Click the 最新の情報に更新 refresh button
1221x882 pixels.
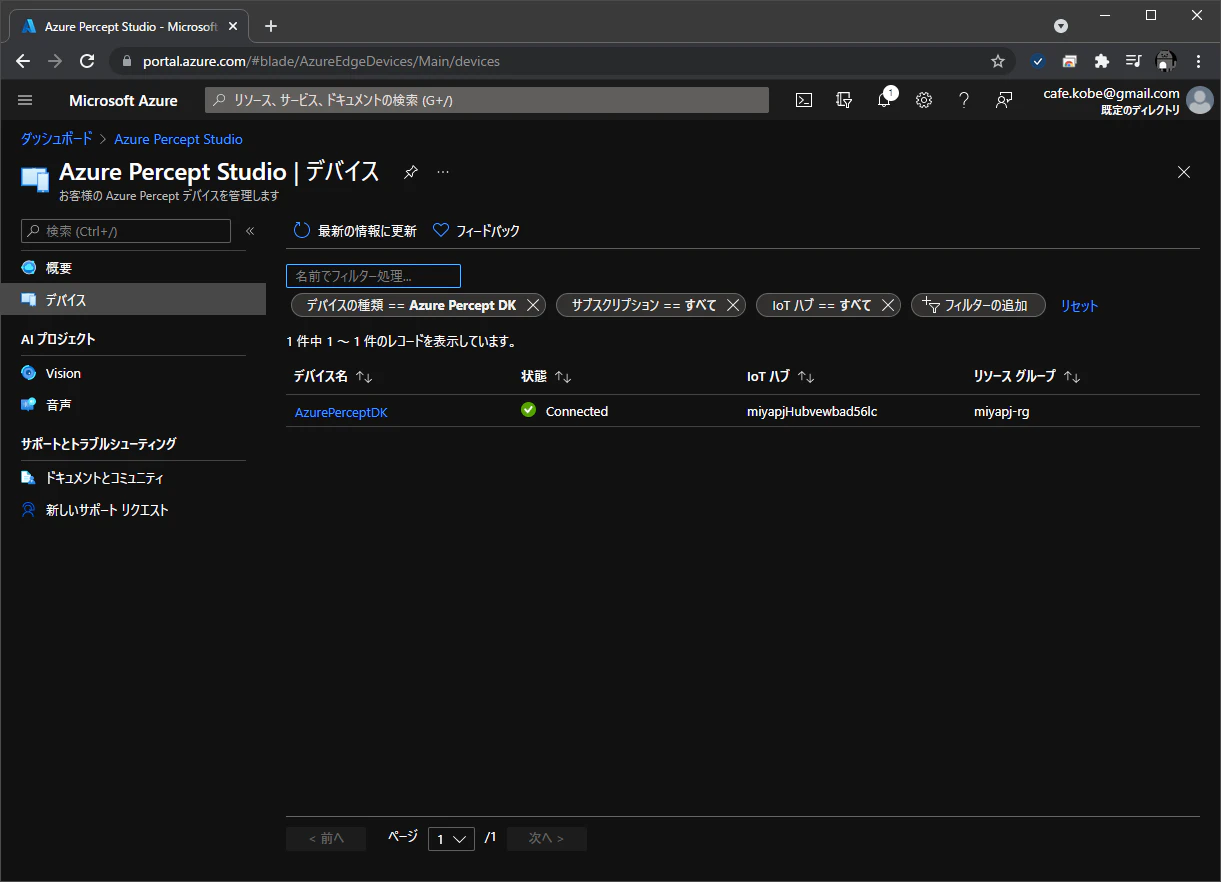pyautogui.click(x=355, y=231)
